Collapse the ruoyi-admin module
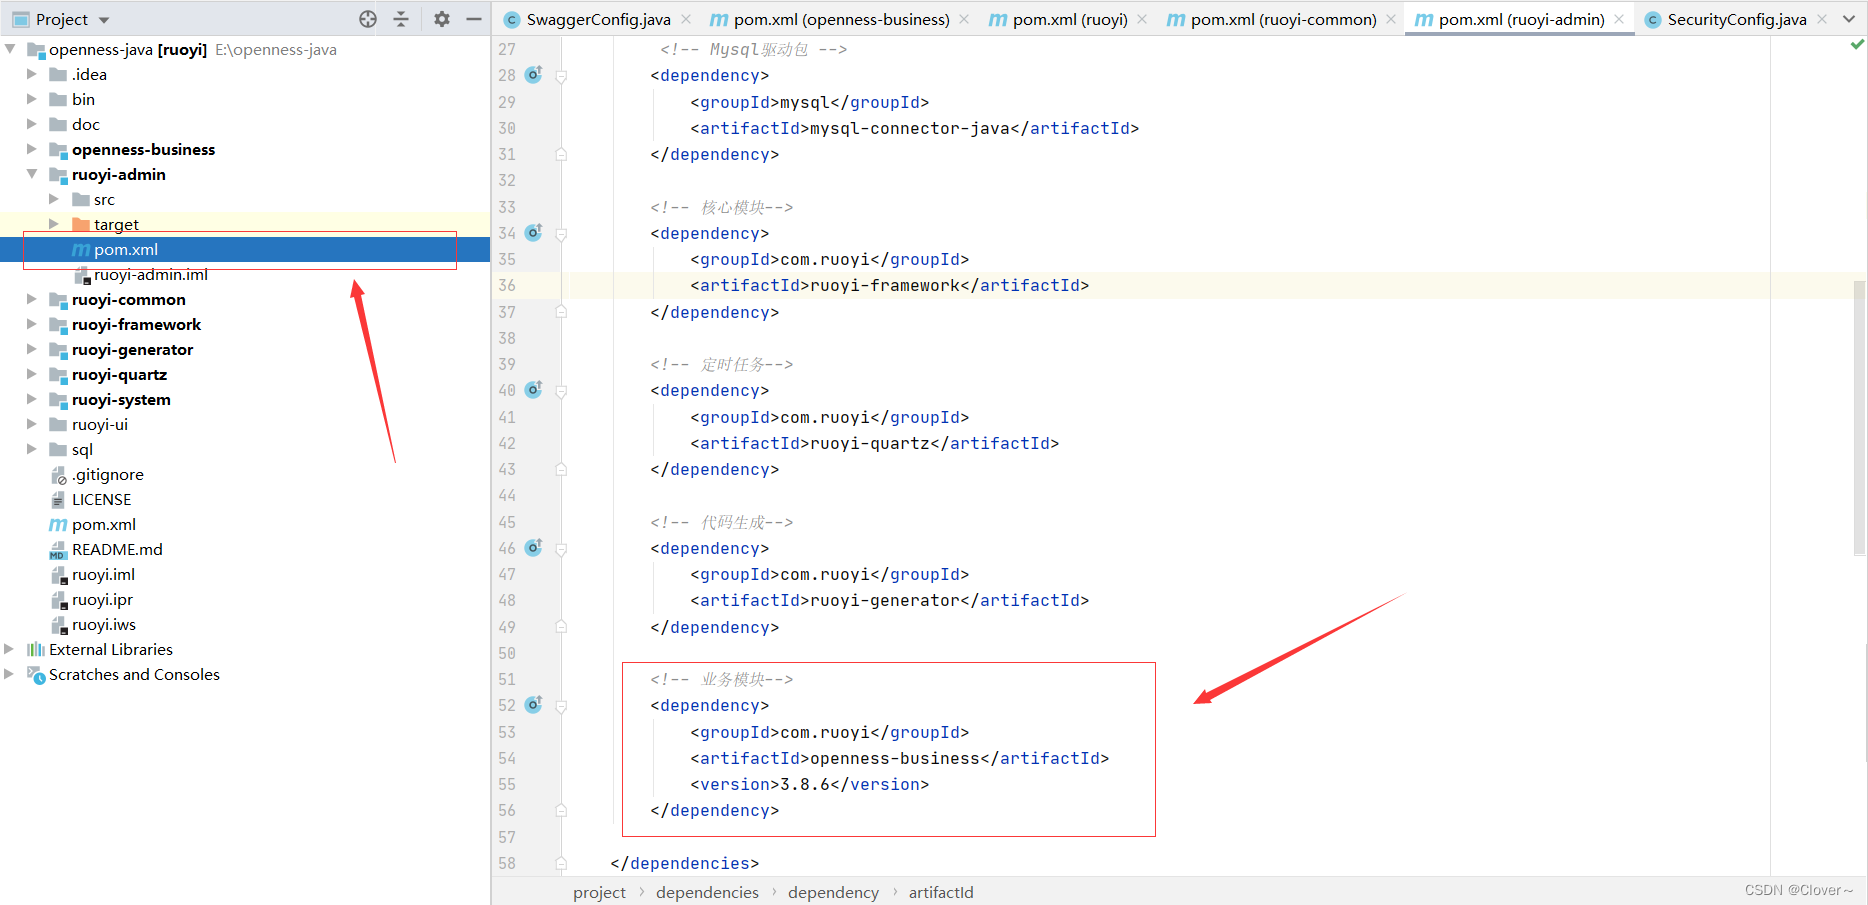 click(32, 174)
